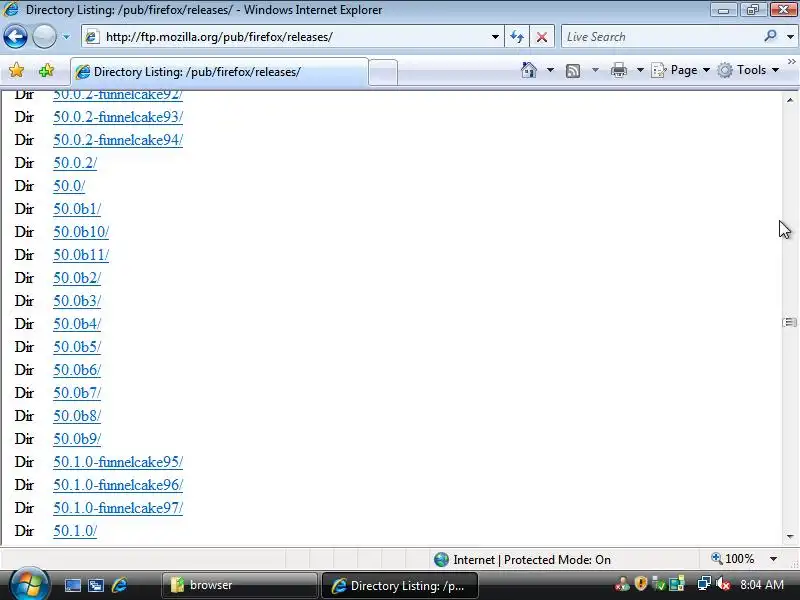
Task: Click the Home page icon
Action: pyautogui.click(x=529, y=70)
